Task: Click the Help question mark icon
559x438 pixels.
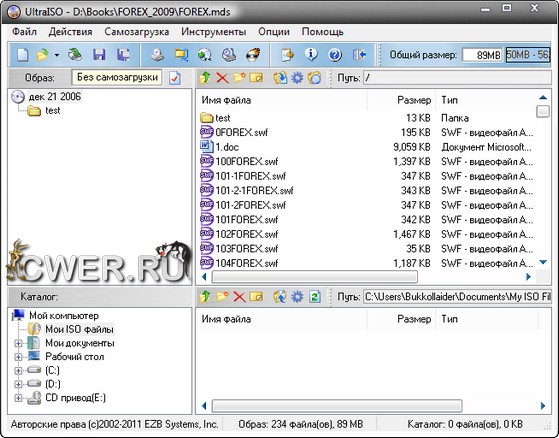Action: click(x=335, y=55)
